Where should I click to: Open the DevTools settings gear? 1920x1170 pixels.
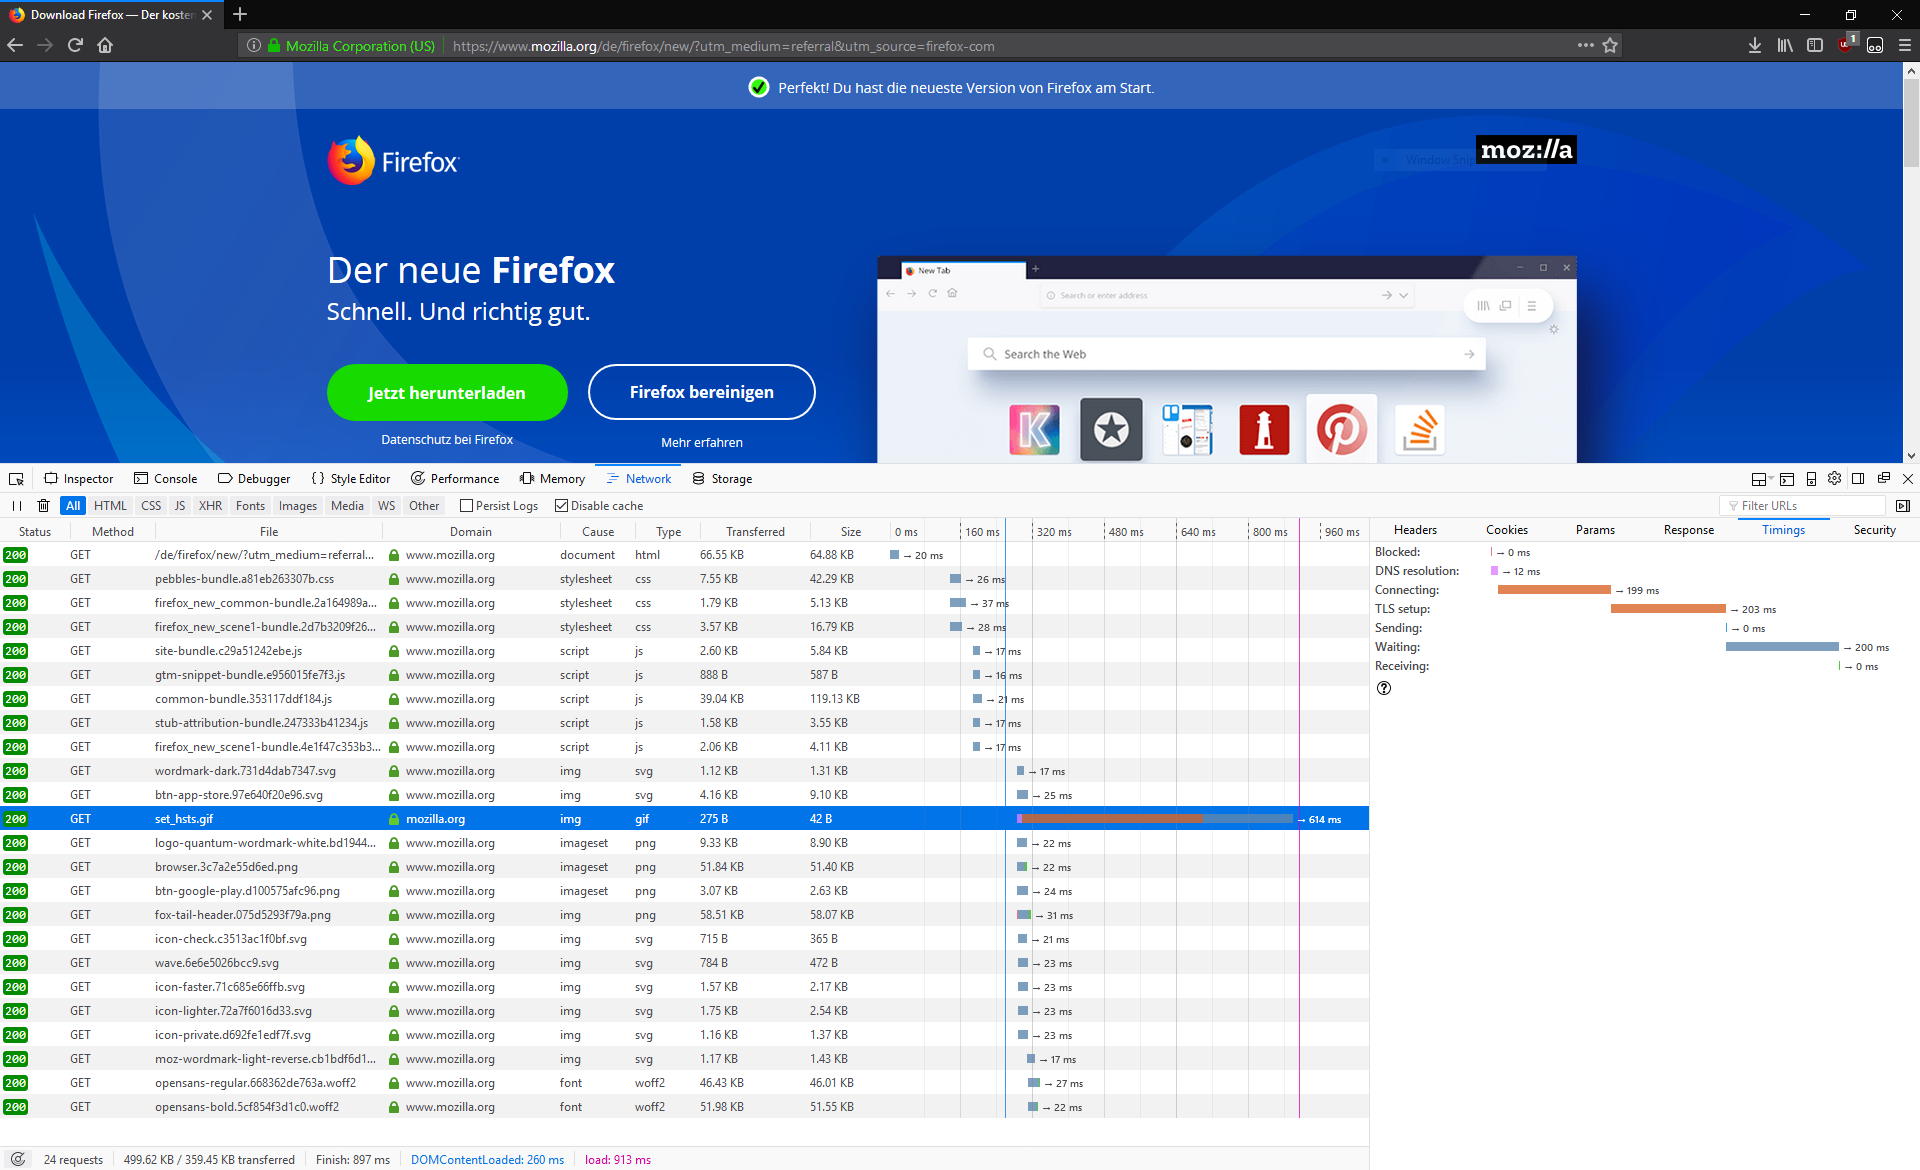(x=1834, y=479)
